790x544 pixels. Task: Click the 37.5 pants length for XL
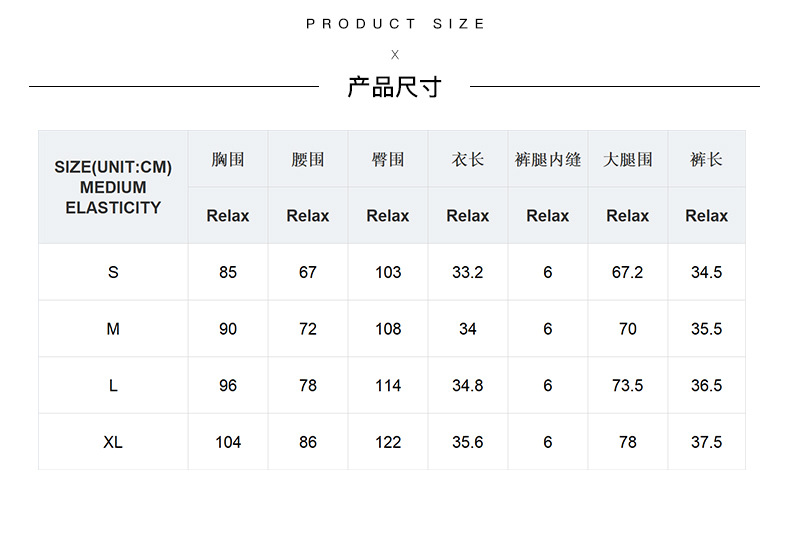click(x=706, y=442)
